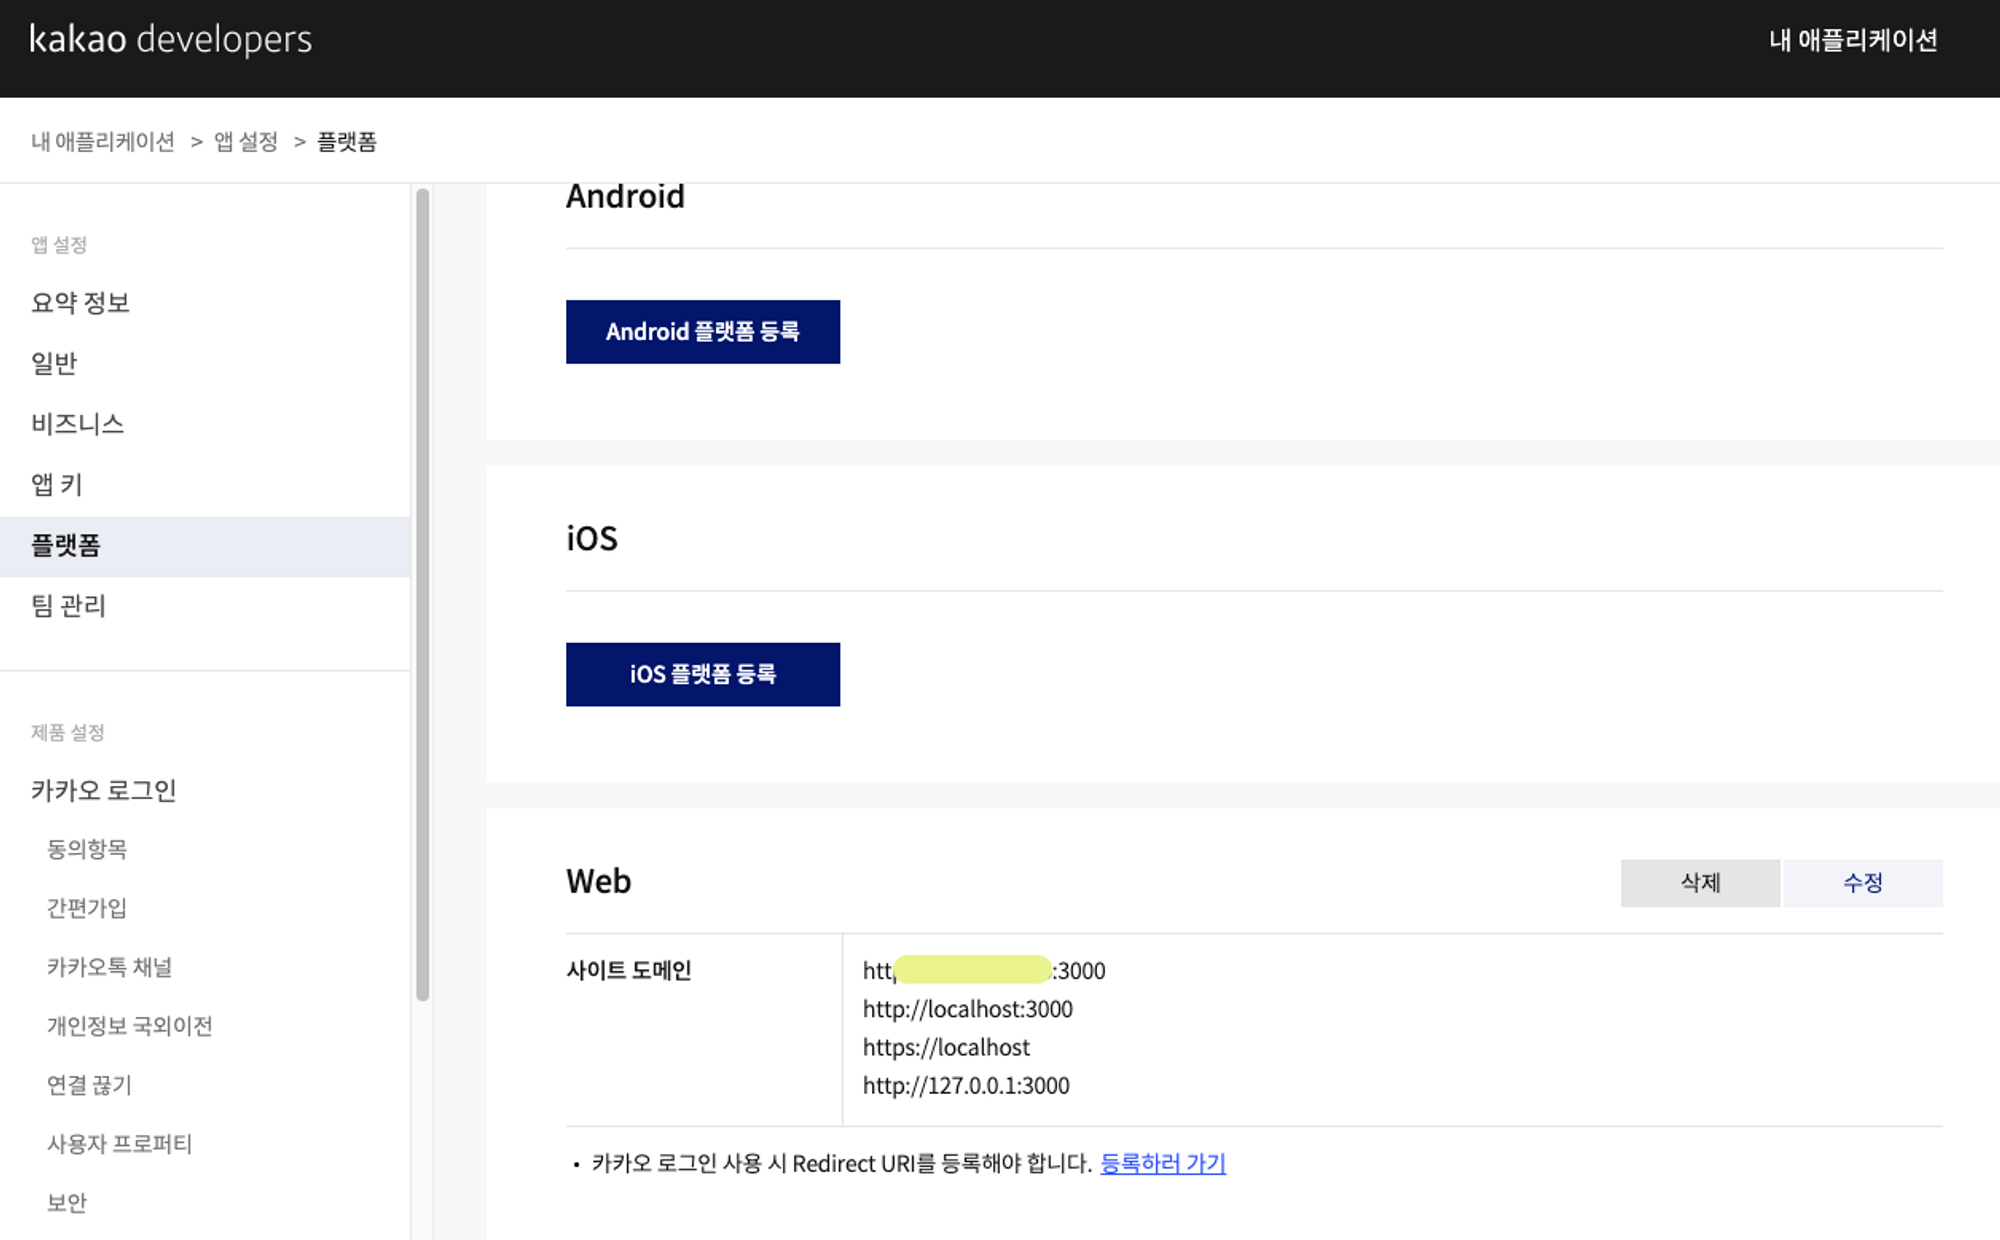
Task: Open 내 애플리케이션 in top header
Action: (x=1852, y=40)
